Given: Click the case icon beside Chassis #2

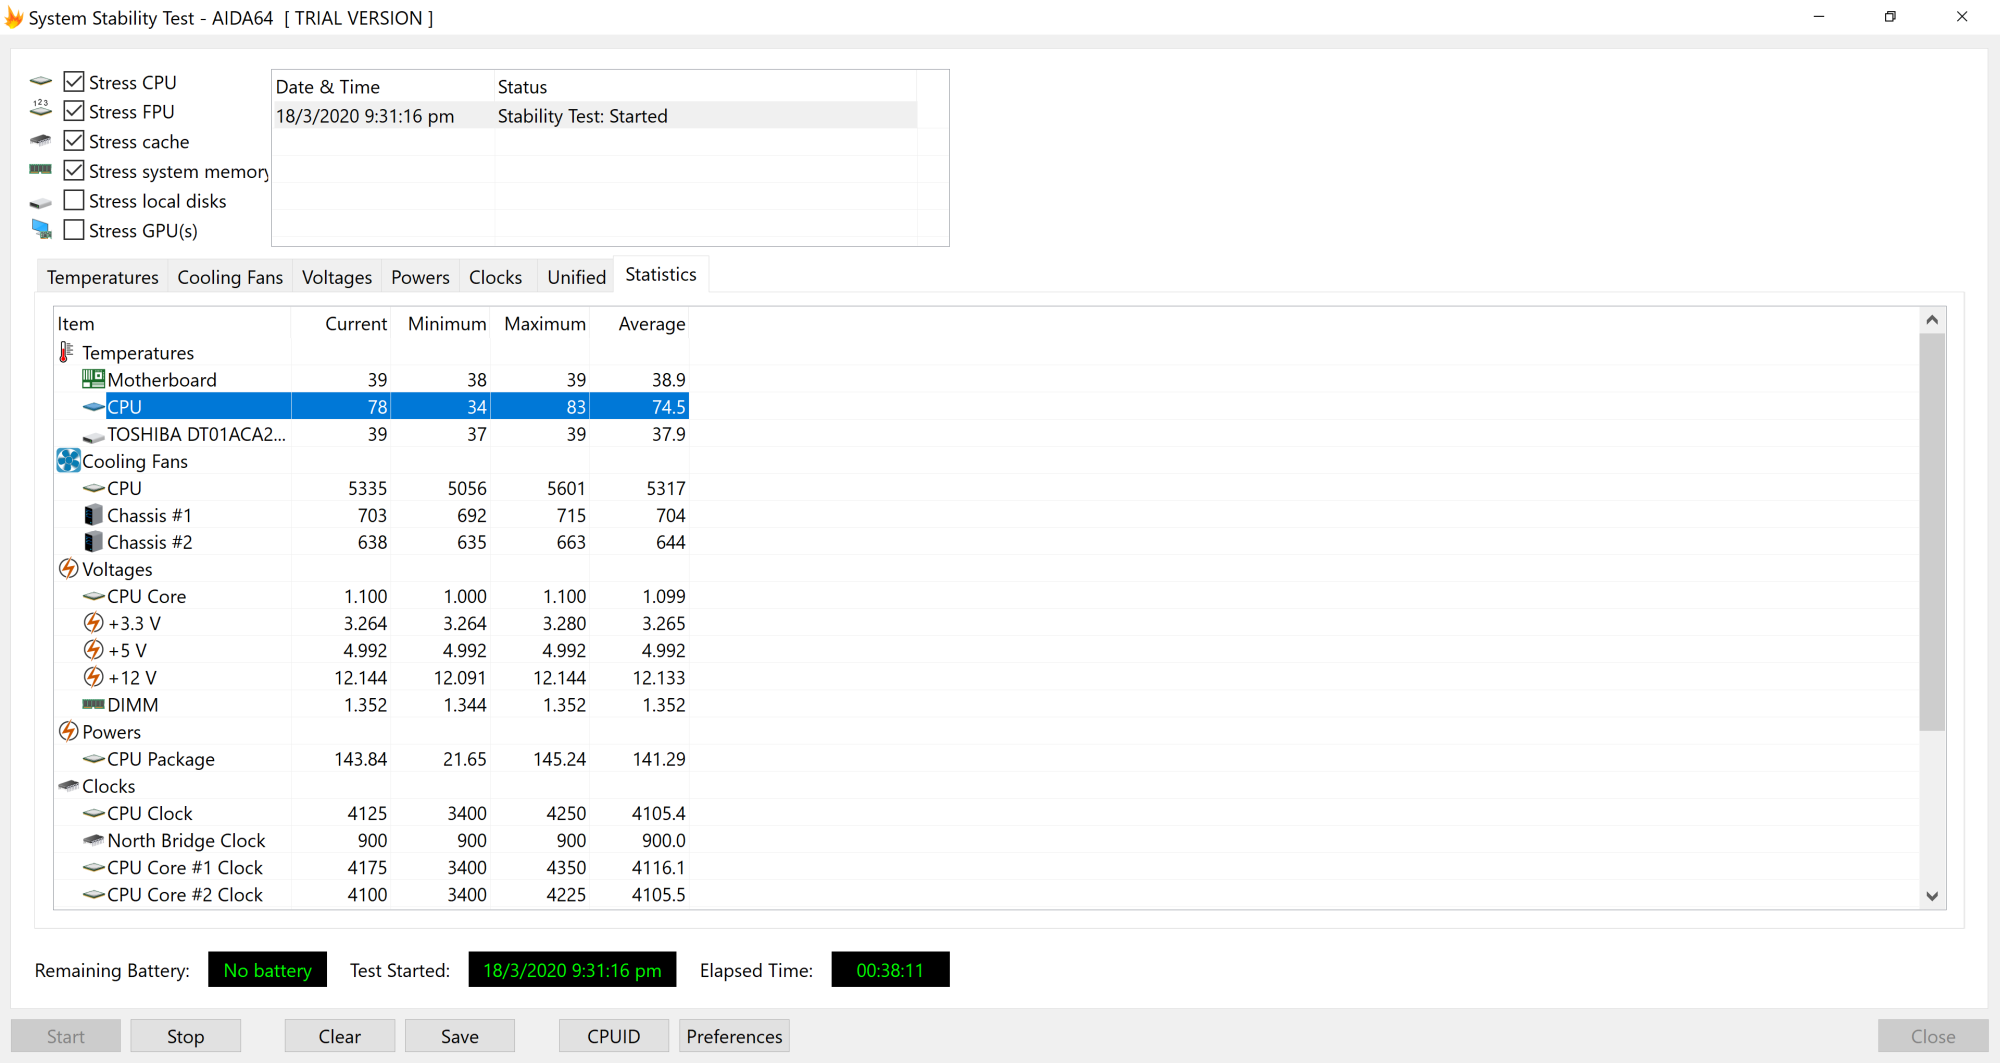Looking at the screenshot, I should (x=93, y=542).
